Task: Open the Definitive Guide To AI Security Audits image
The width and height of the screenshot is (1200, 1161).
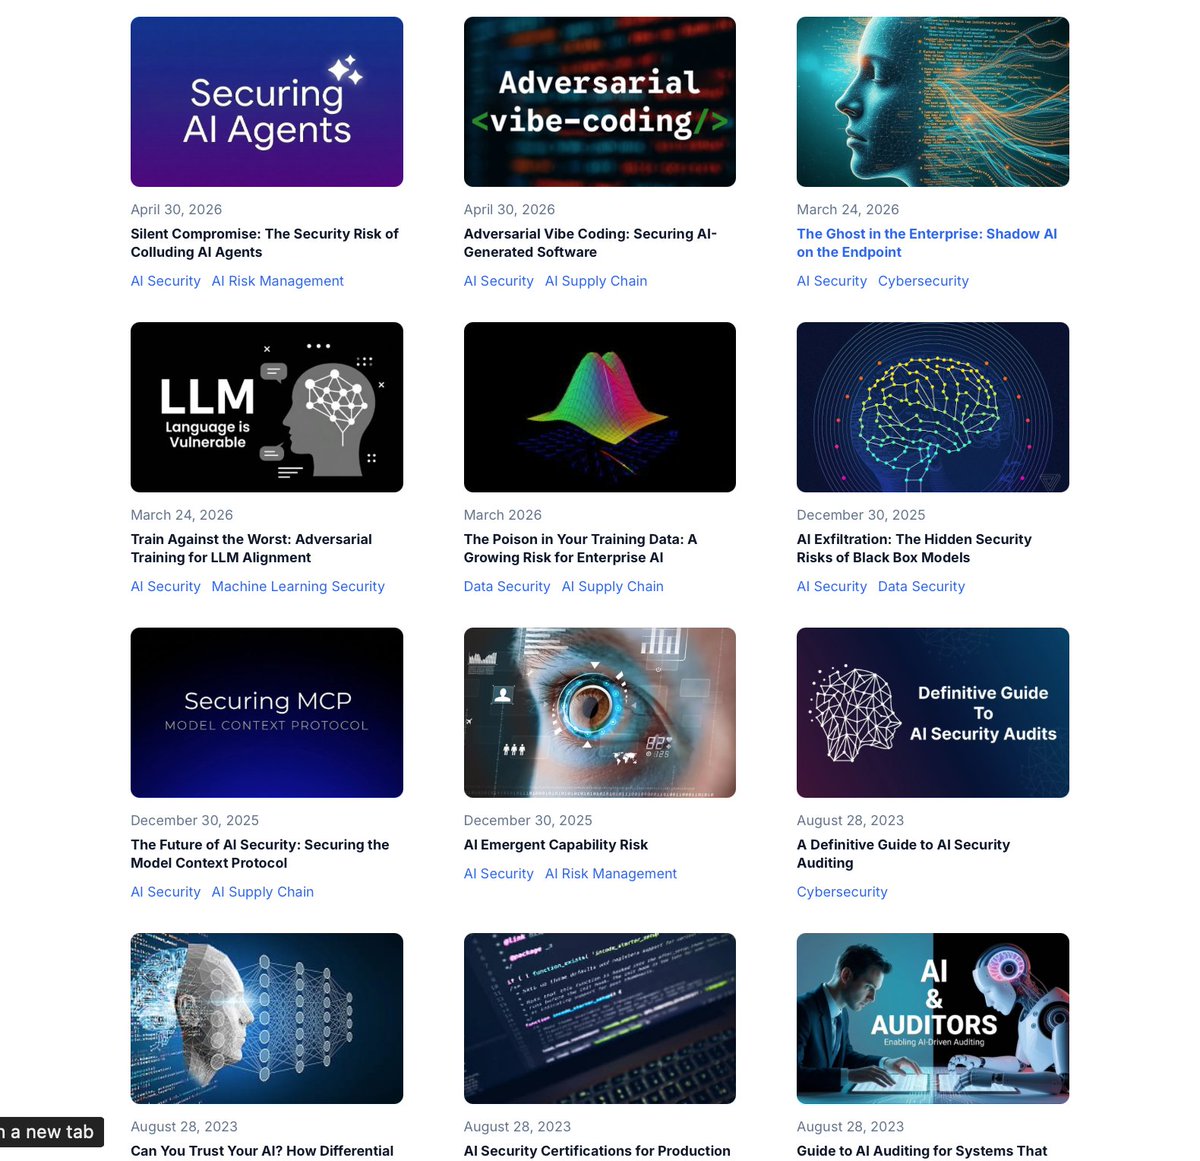Action: click(x=933, y=713)
